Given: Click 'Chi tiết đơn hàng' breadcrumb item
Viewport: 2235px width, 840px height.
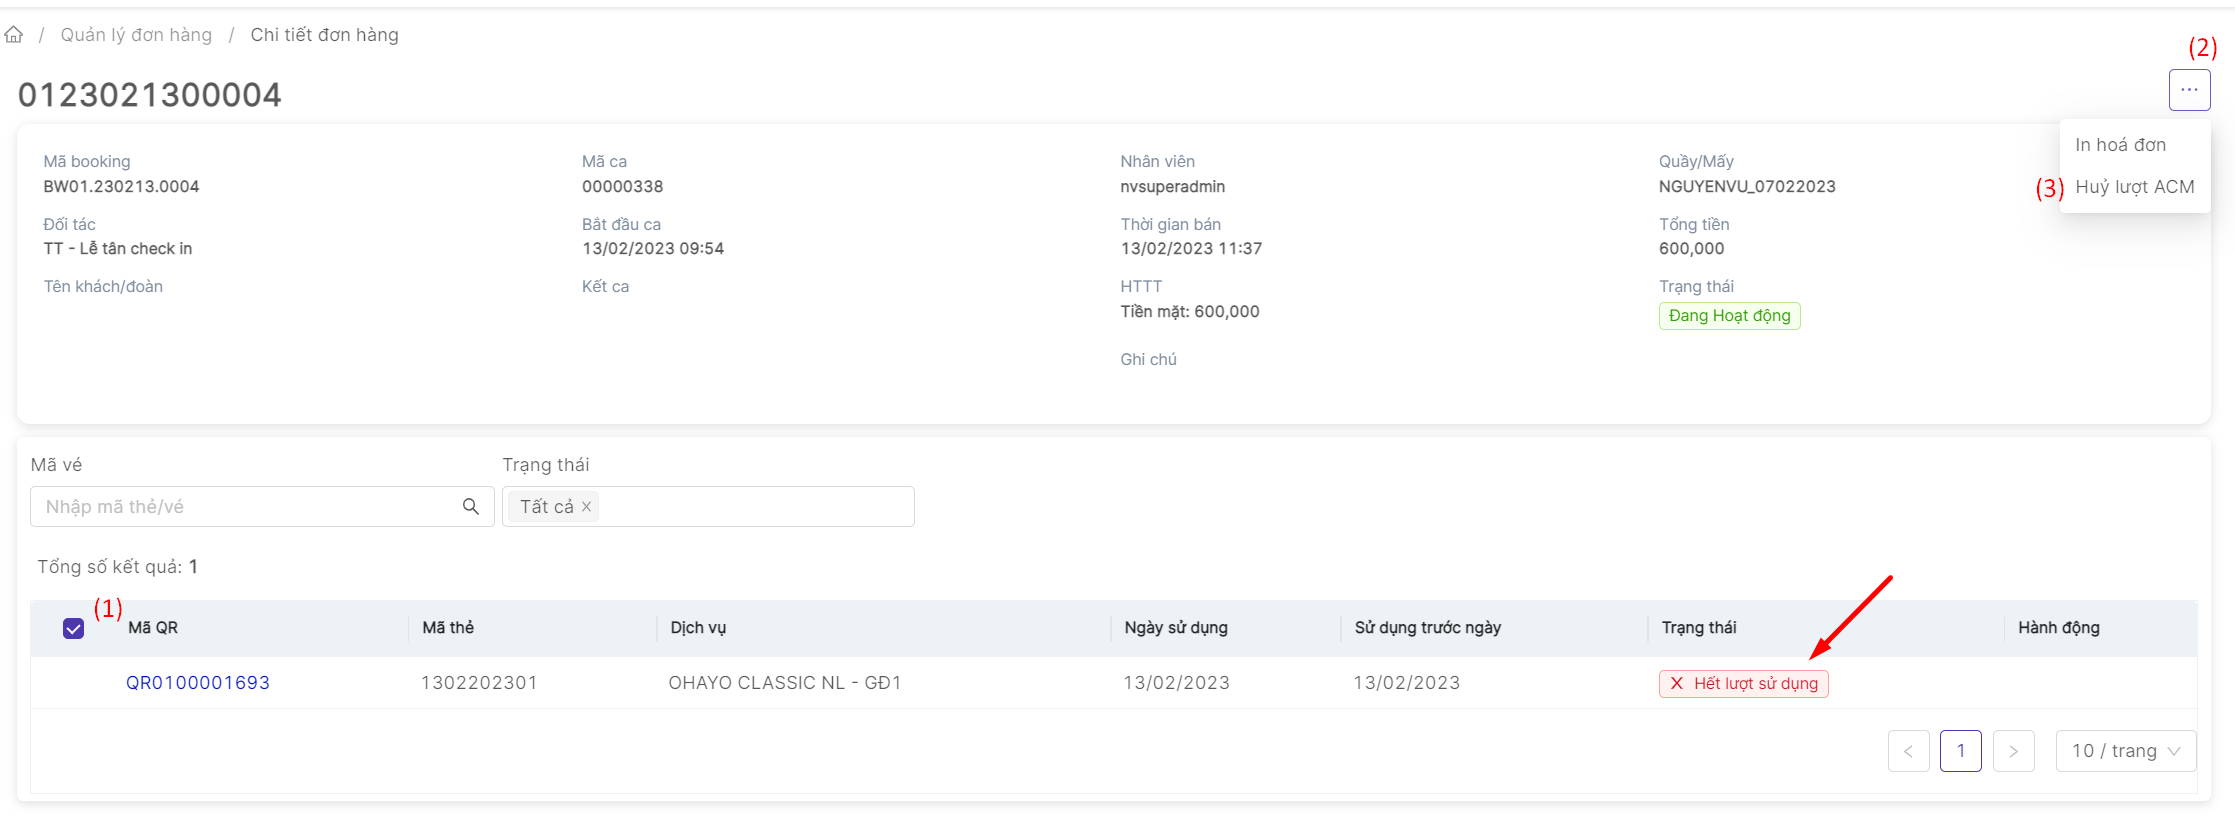Looking at the screenshot, I should [324, 35].
